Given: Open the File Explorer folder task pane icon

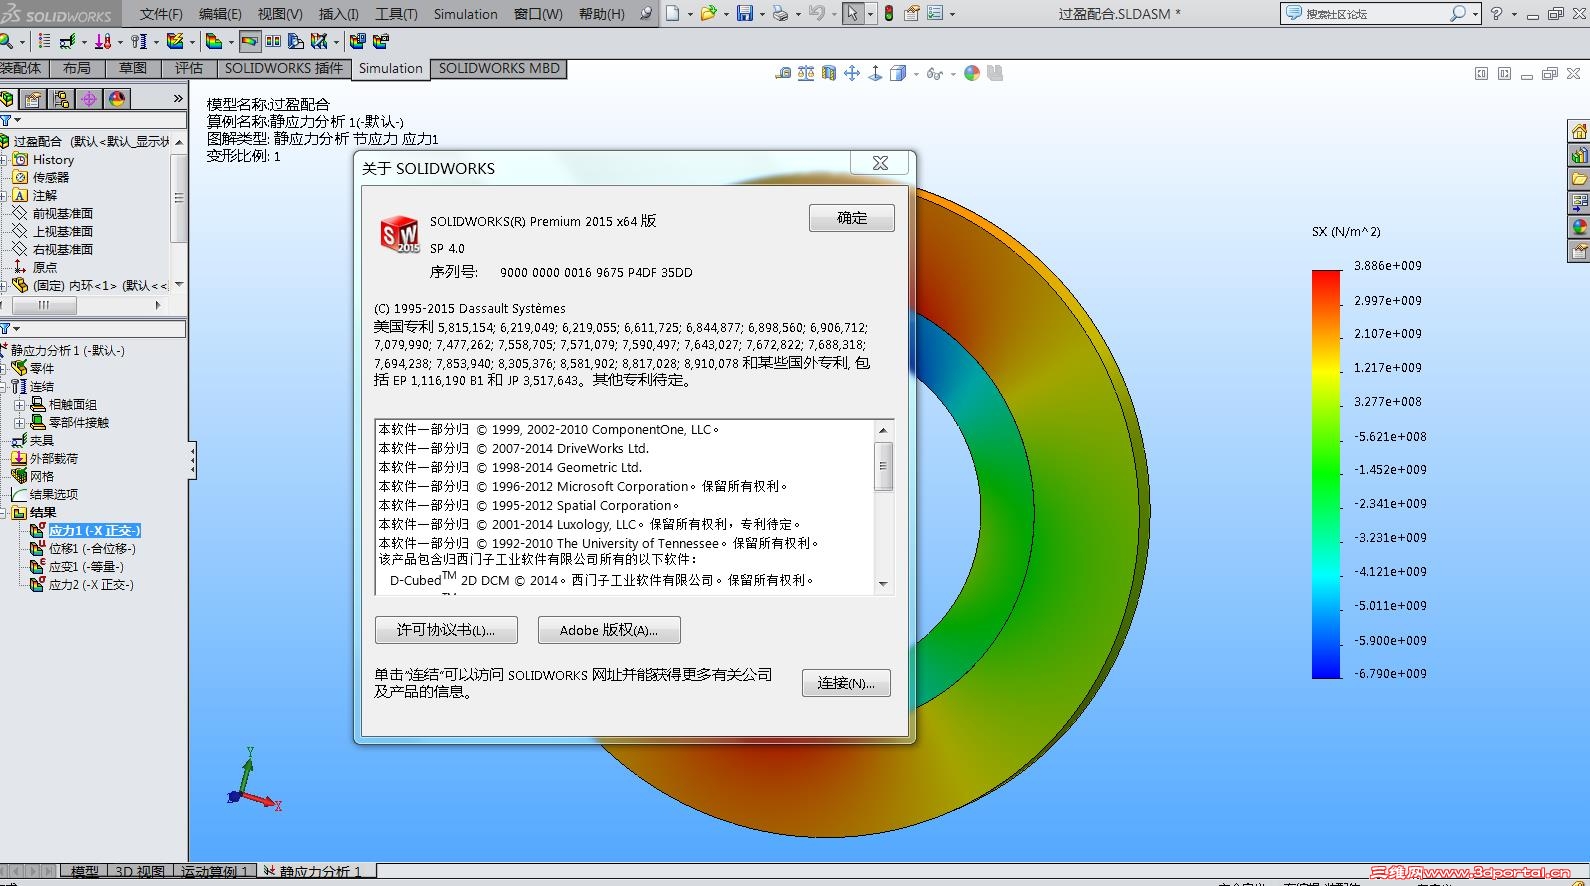Looking at the screenshot, I should coord(1579,180).
